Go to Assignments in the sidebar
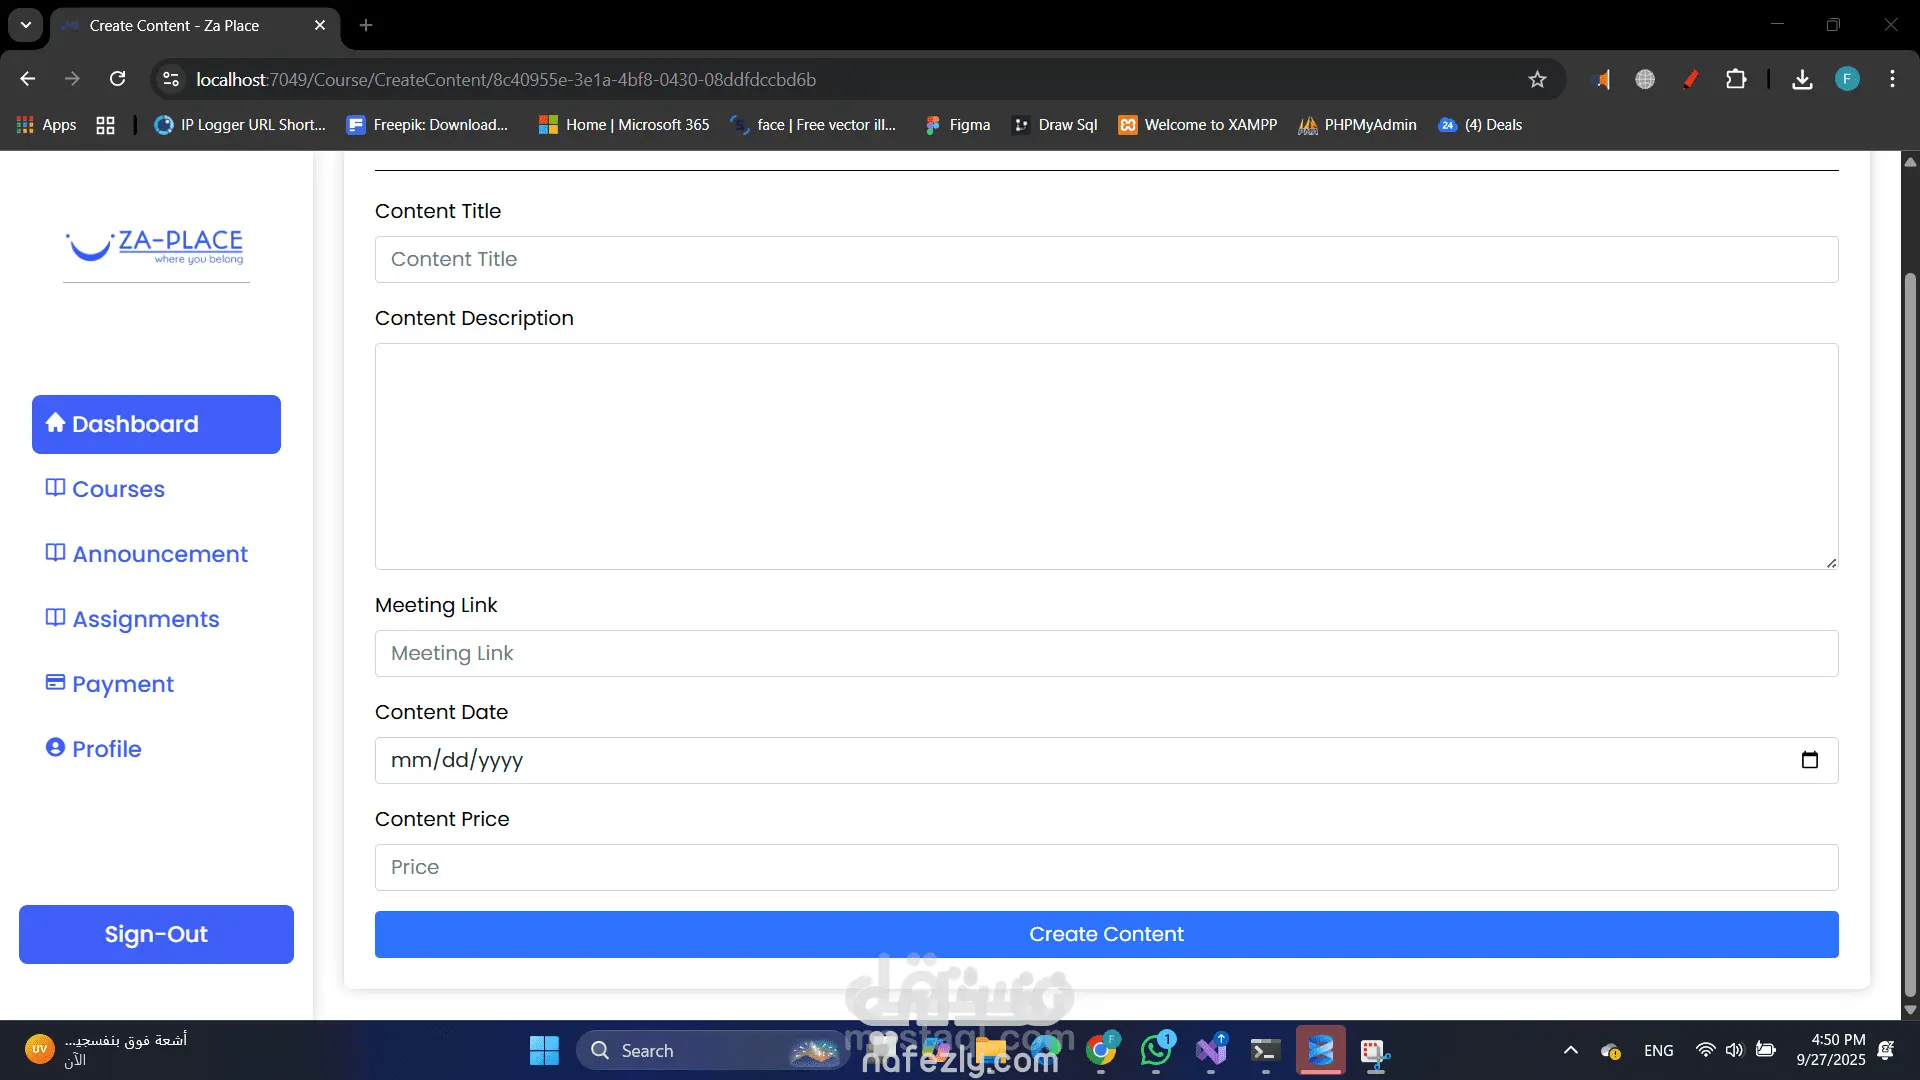Viewport: 1920px width, 1080px height. click(x=145, y=619)
